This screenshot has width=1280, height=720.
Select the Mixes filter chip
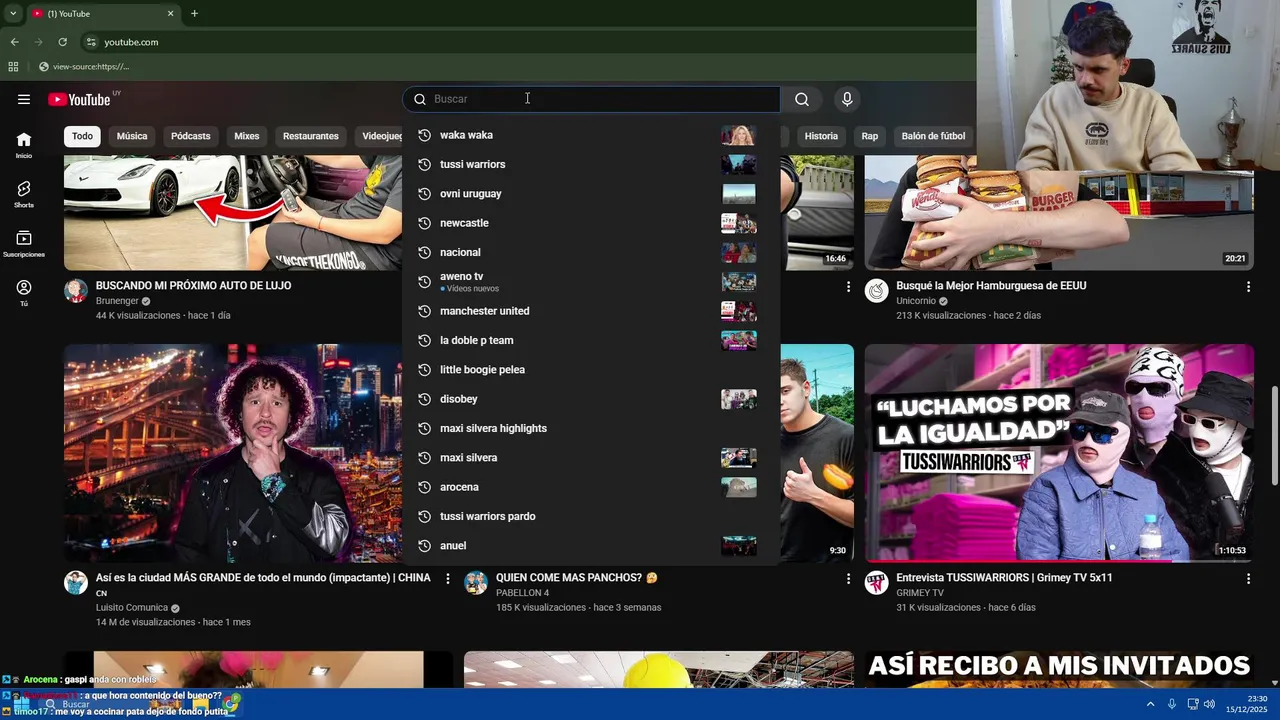247,136
